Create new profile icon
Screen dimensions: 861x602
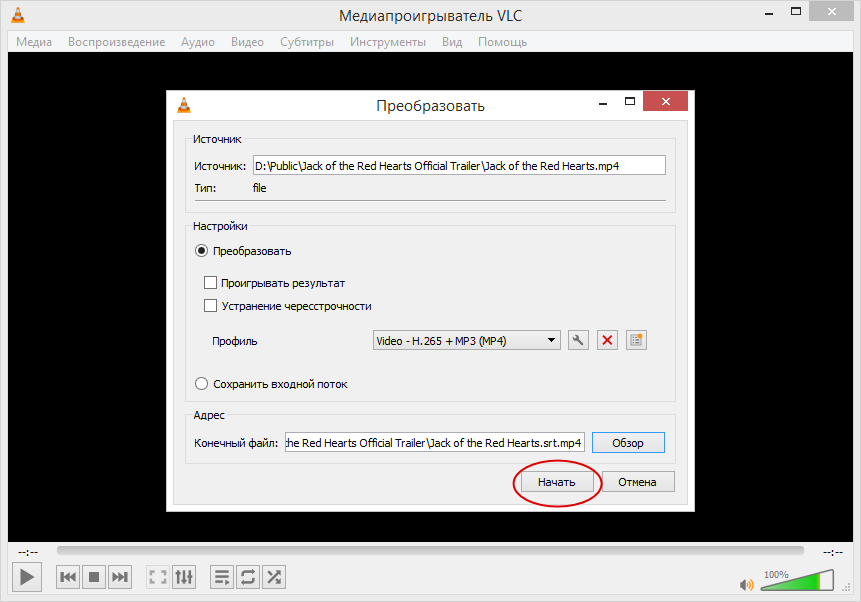pos(636,341)
